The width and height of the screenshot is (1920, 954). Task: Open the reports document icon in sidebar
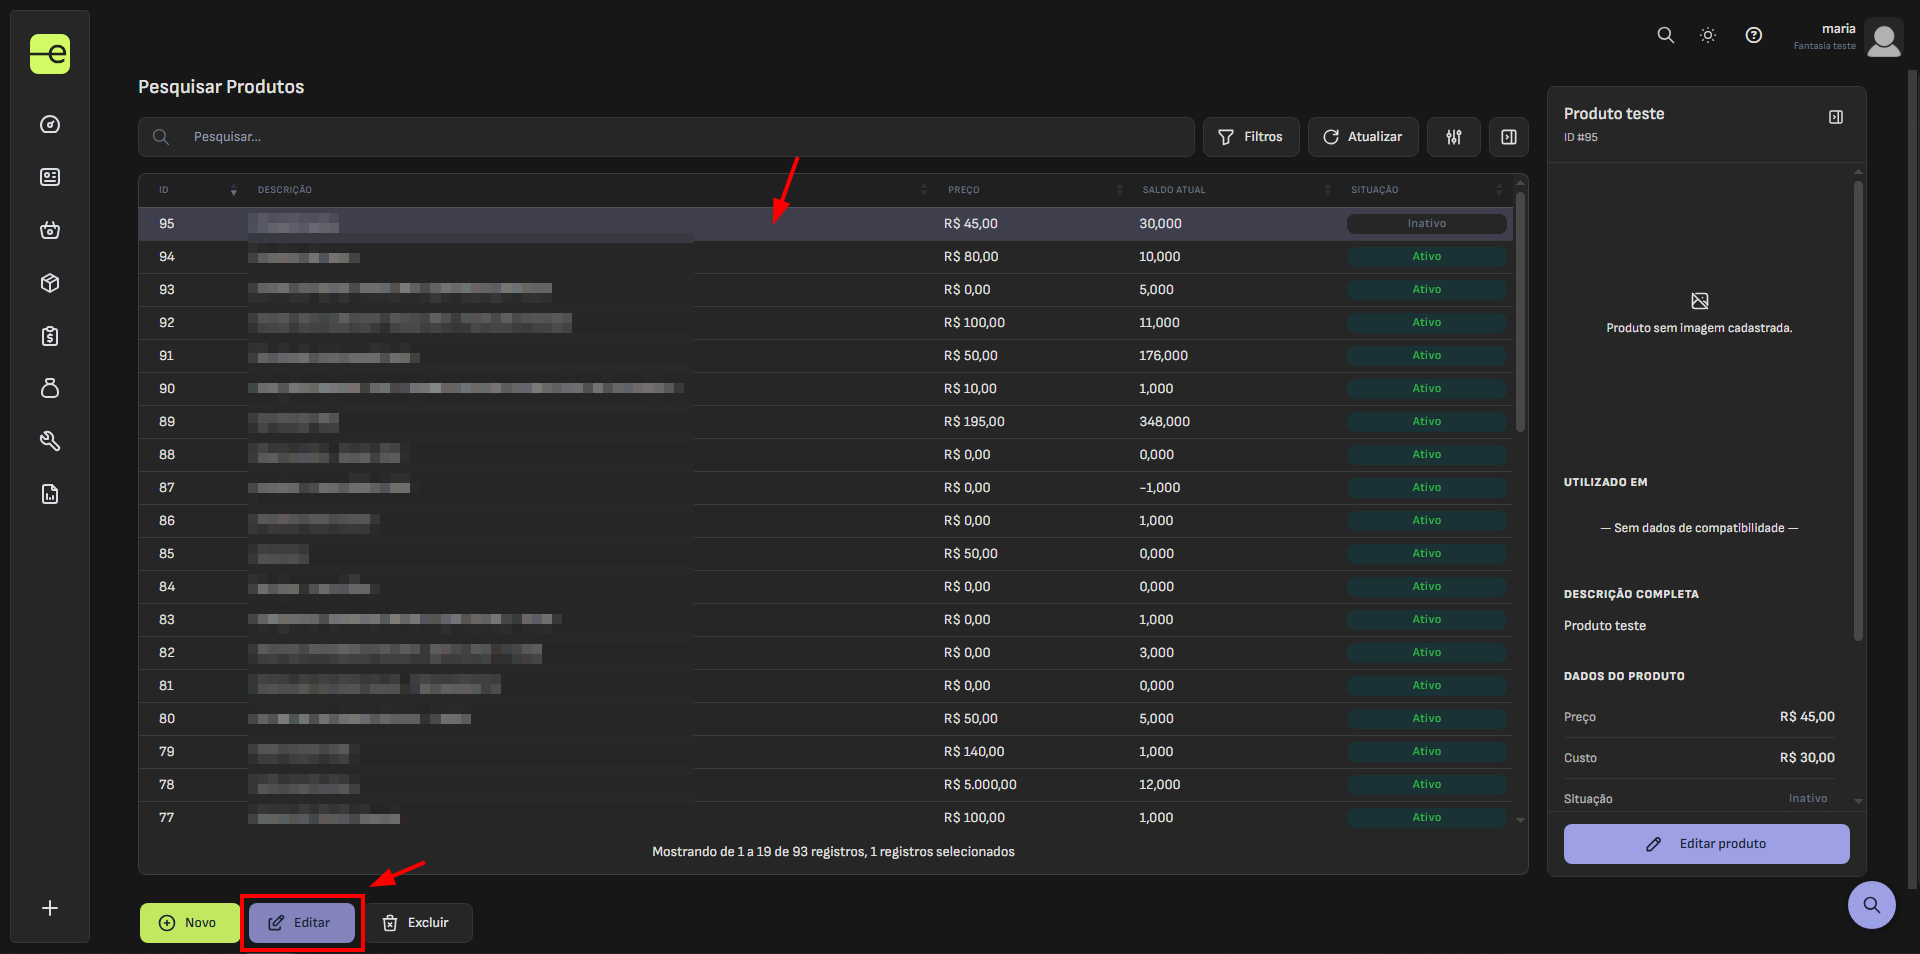tap(50, 494)
